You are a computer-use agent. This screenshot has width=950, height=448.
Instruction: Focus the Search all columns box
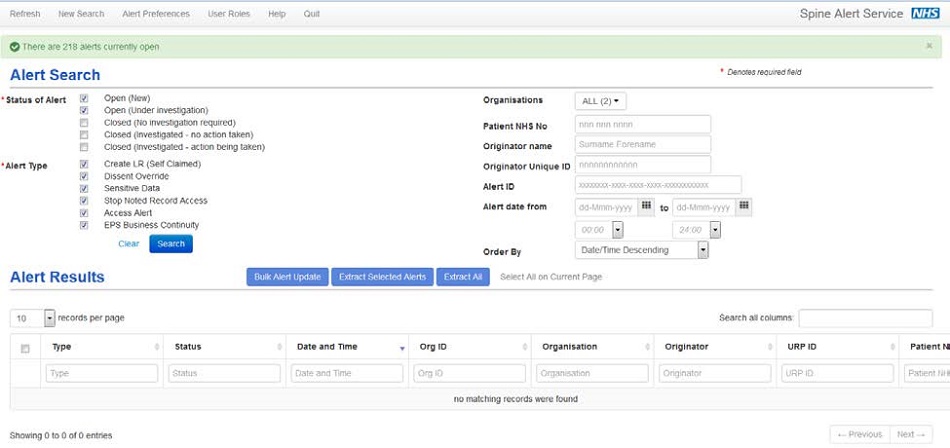coord(866,318)
